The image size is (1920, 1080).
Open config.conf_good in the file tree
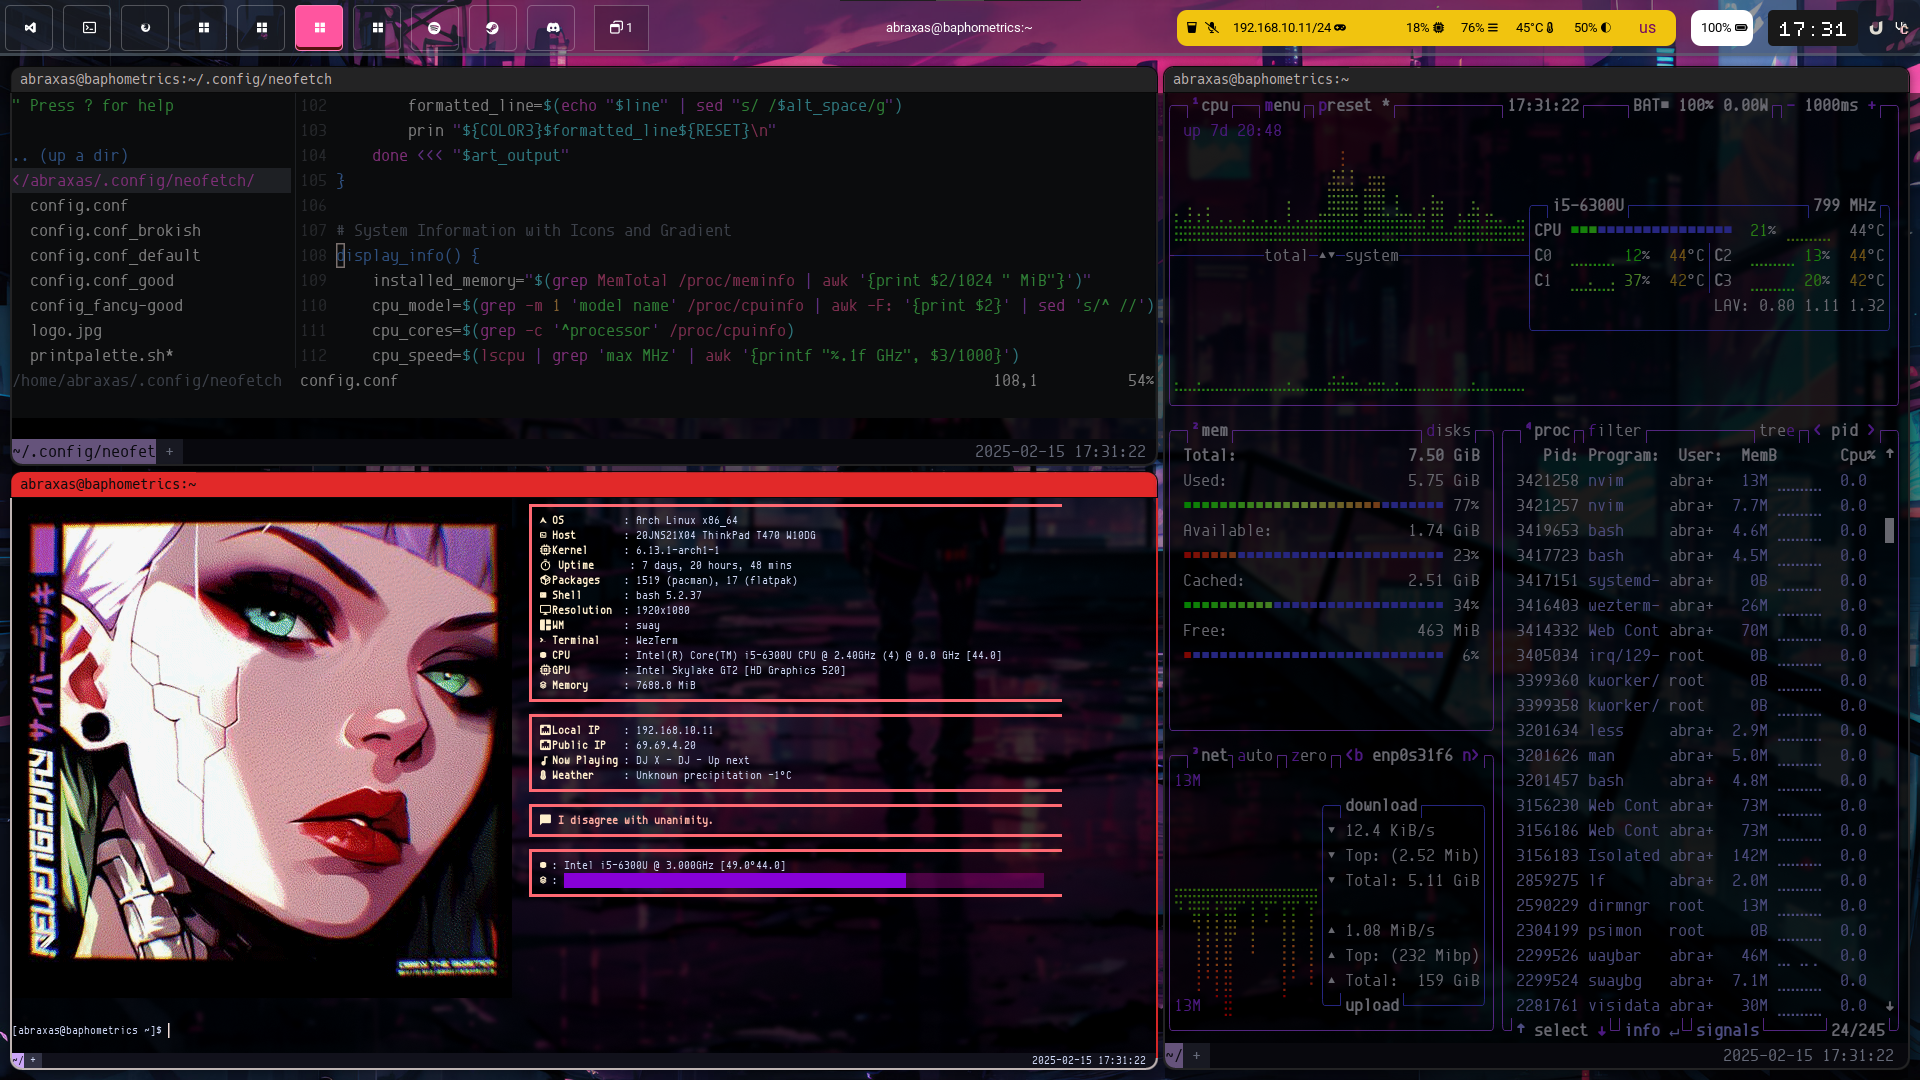pyautogui.click(x=101, y=281)
